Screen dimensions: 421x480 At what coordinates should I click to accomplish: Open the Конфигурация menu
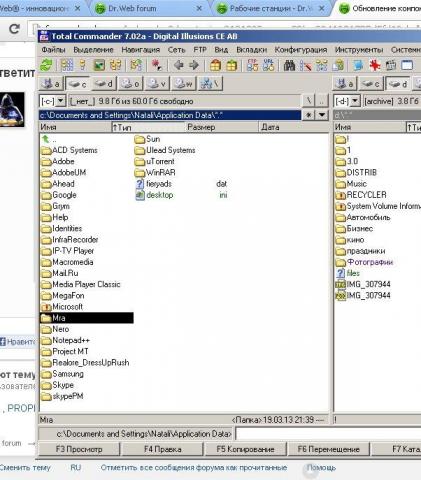(301, 50)
